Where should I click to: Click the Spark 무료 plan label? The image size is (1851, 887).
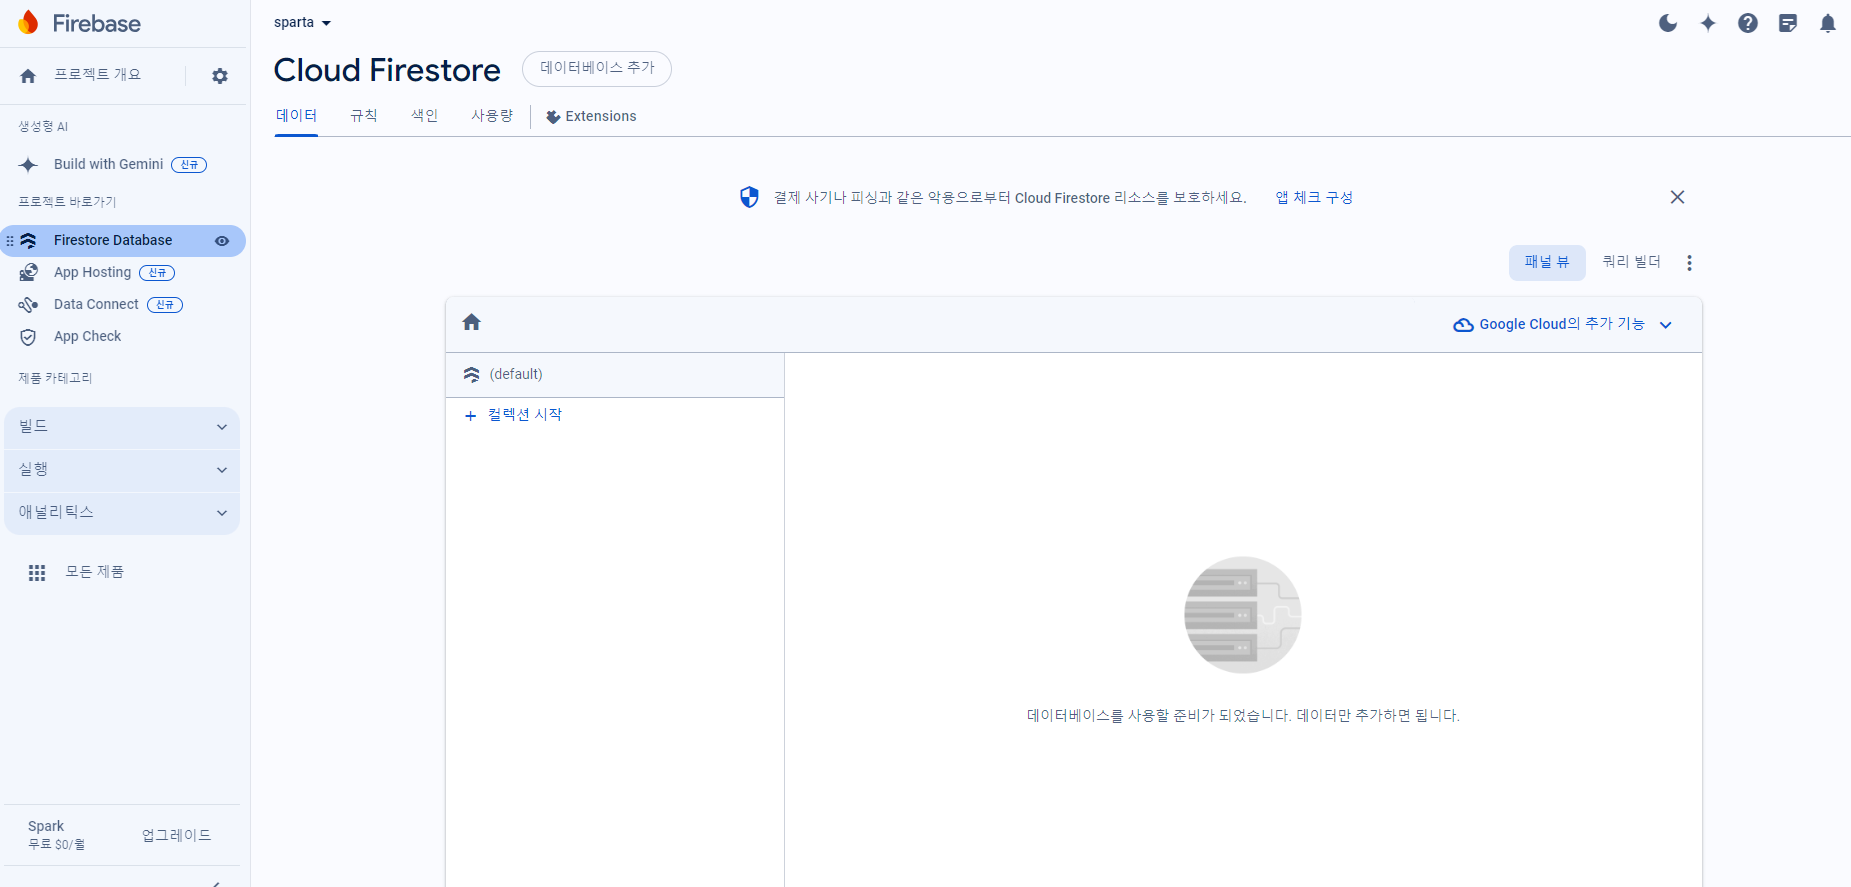[56, 835]
